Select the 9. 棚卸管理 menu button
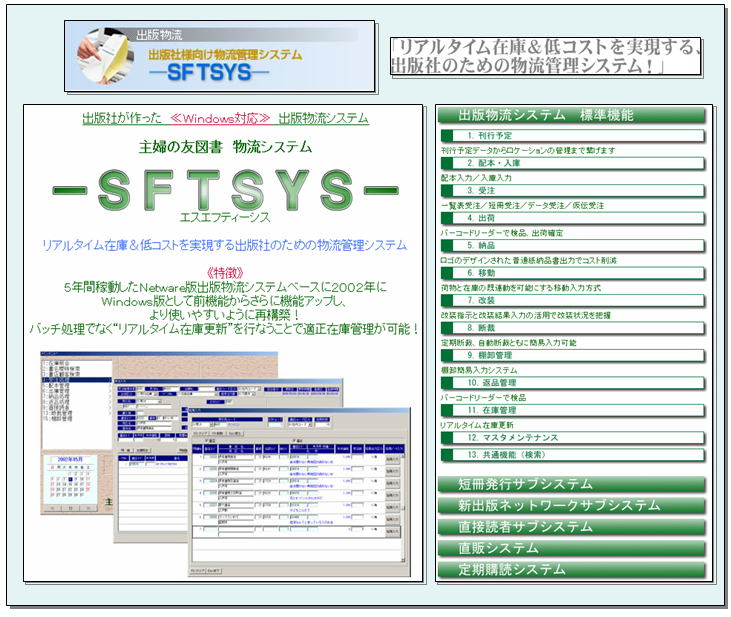Viewport: 731px width, 617px height. (572, 355)
